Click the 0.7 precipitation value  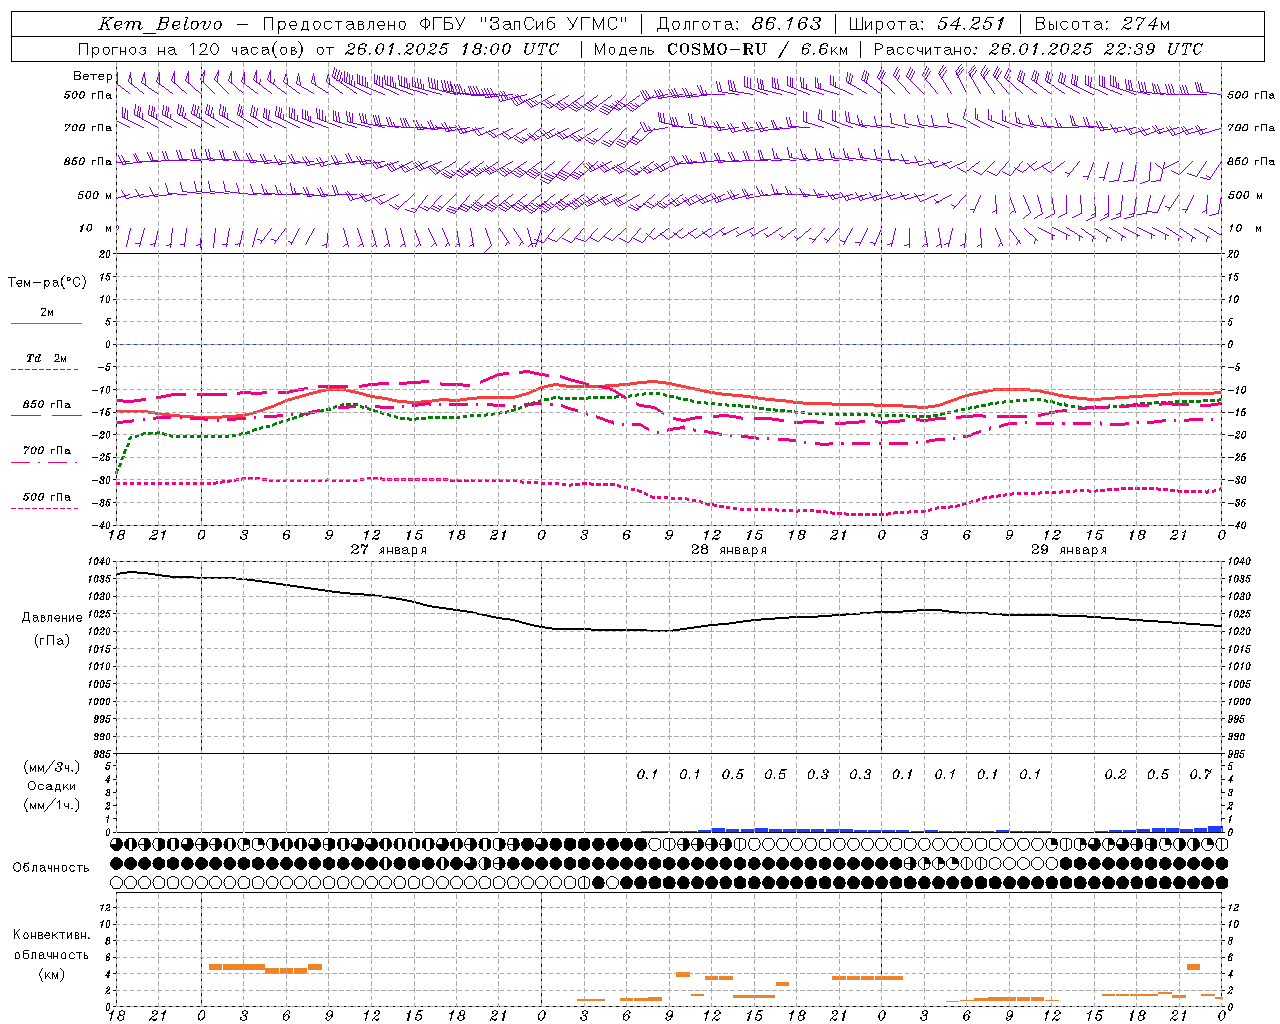pyautogui.click(x=1200, y=775)
